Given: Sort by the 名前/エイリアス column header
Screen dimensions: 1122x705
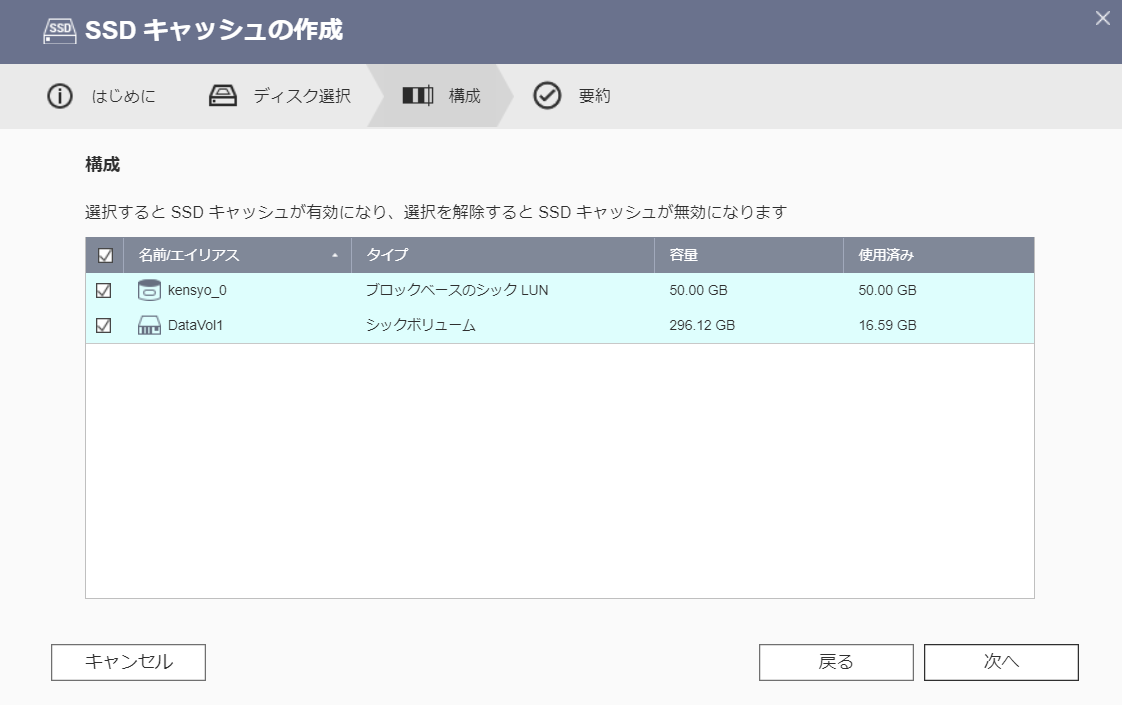Looking at the screenshot, I should [238, 255].
